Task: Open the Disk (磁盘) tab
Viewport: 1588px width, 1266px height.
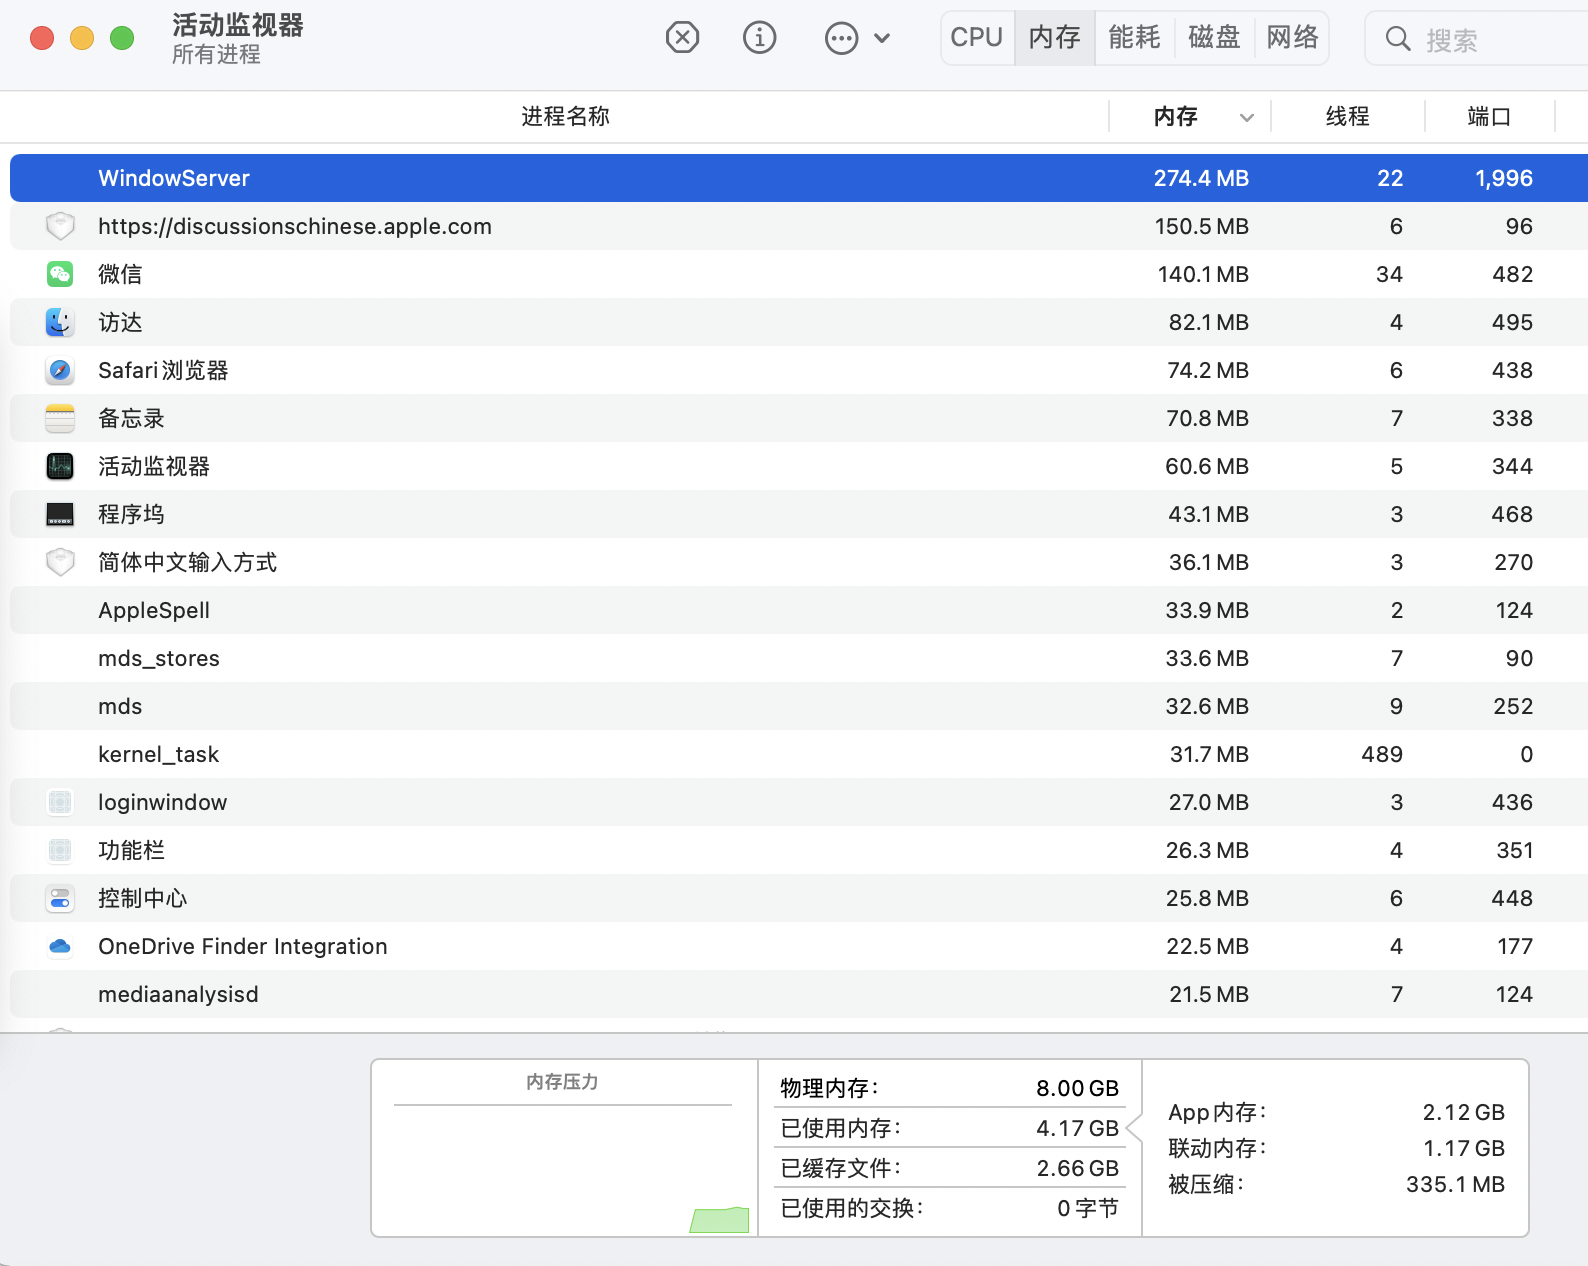Action: 1213,38
